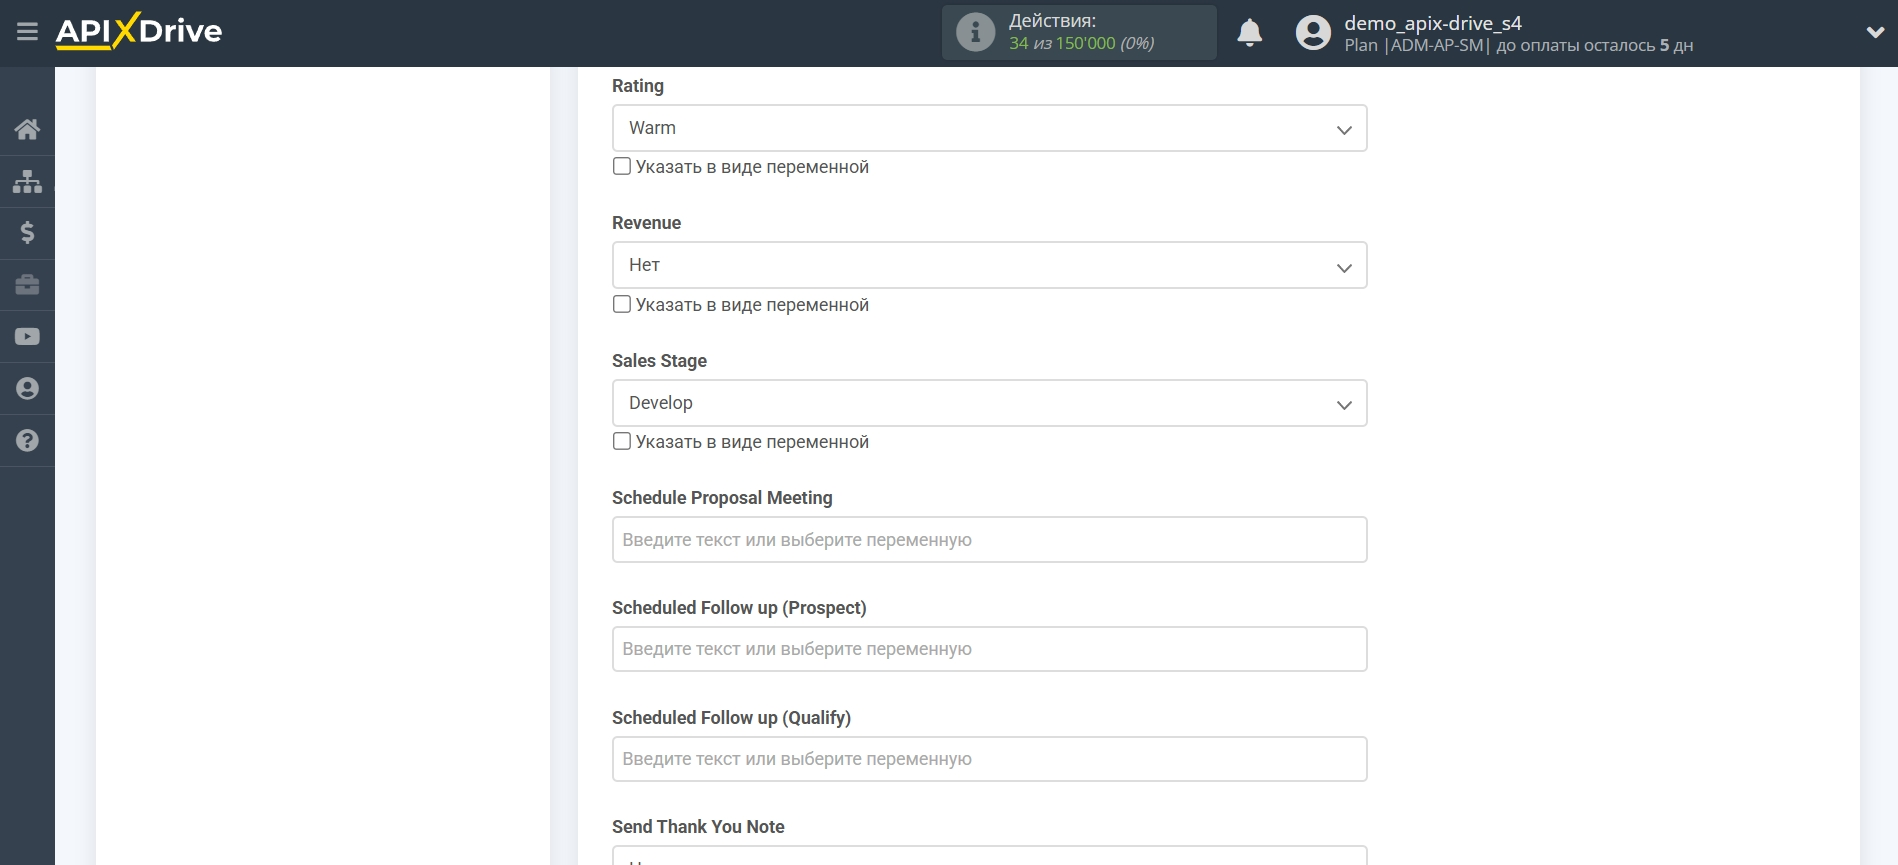Screen dimensions: 1898x865
Task: Open the Rating dropdown showing Warm
Action: pos(989,128)
